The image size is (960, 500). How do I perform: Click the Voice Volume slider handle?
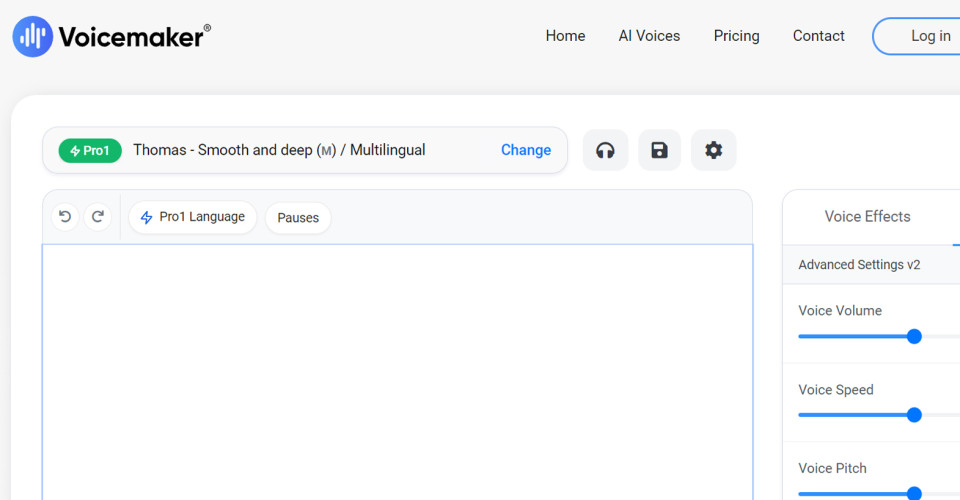coord(913,336)
